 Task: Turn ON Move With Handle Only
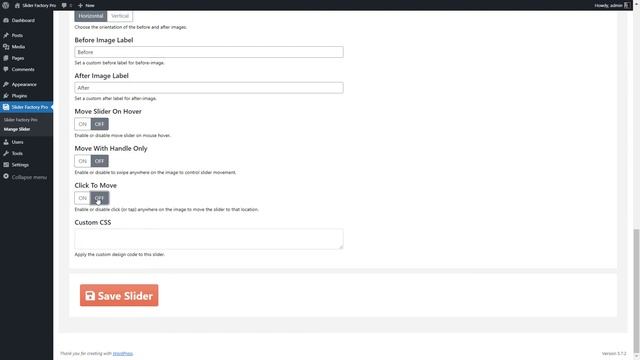tap(82, 161)
